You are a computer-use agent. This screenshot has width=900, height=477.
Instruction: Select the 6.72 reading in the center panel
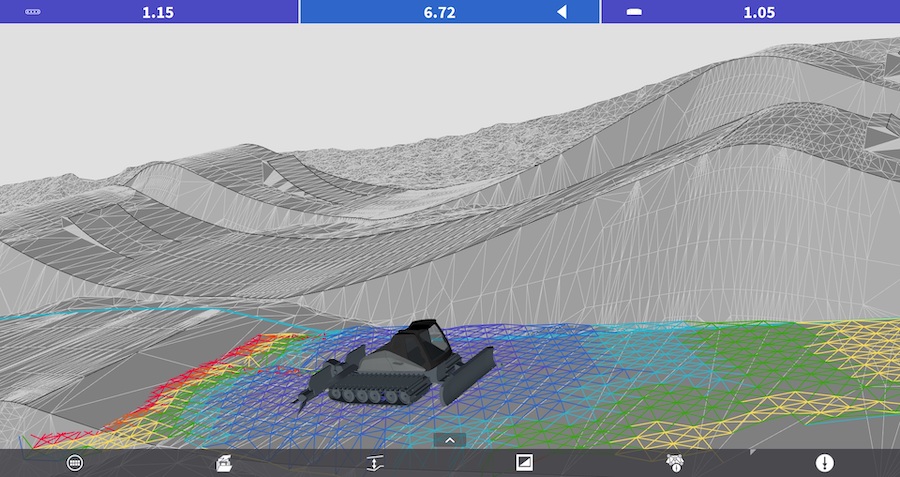pyautogui.click(x=440, y=12)
